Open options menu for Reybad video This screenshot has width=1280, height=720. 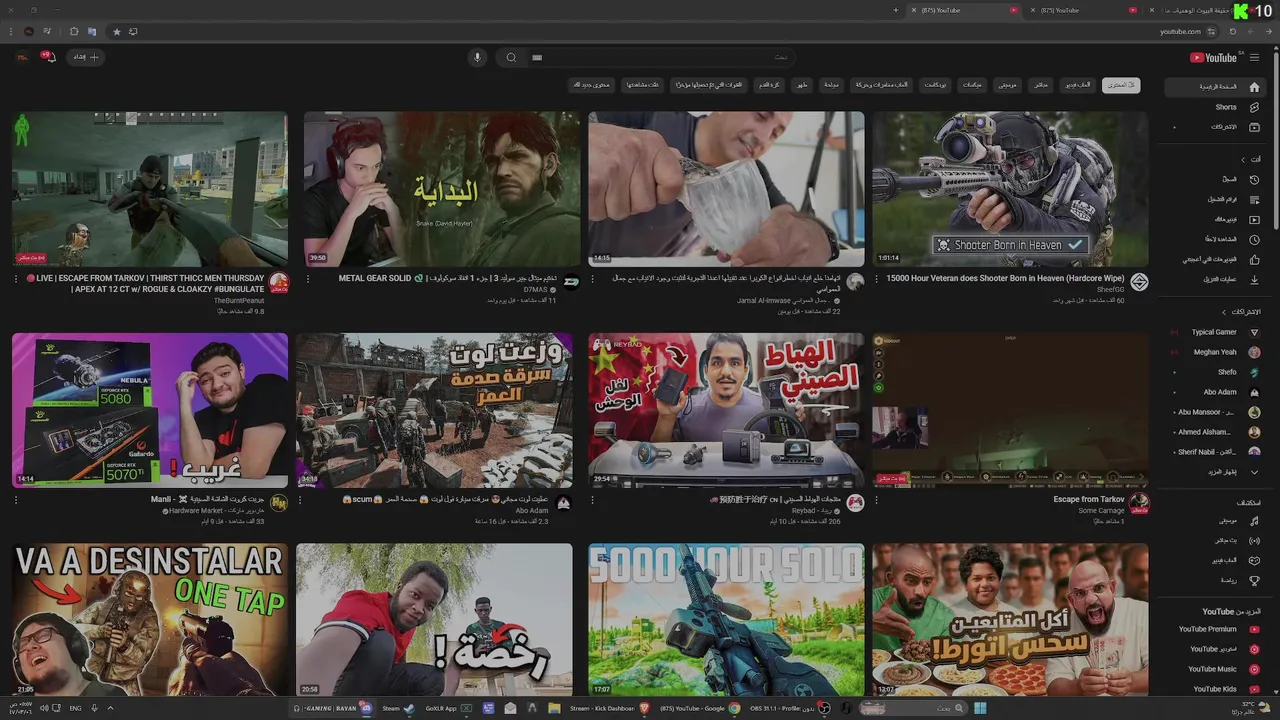(x=593, y=499)
